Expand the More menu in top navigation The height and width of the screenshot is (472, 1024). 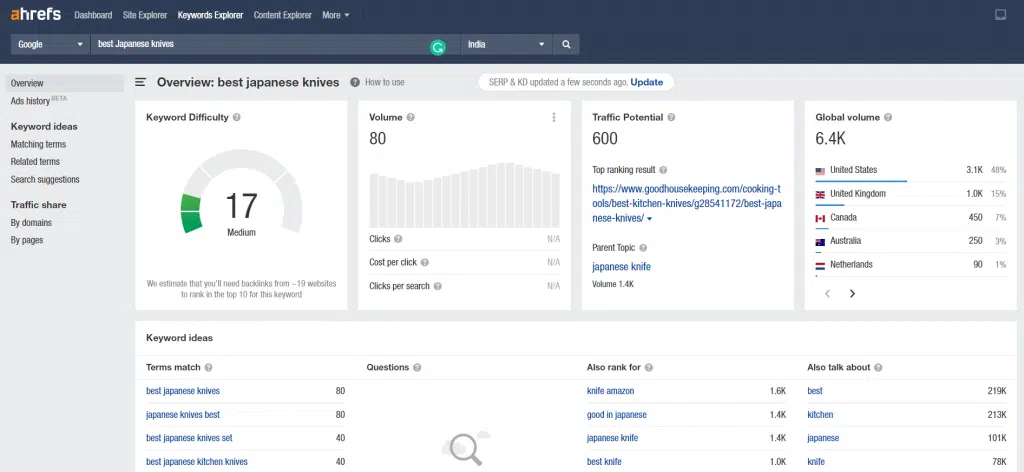pyautogui.click(x=336, y=15)
